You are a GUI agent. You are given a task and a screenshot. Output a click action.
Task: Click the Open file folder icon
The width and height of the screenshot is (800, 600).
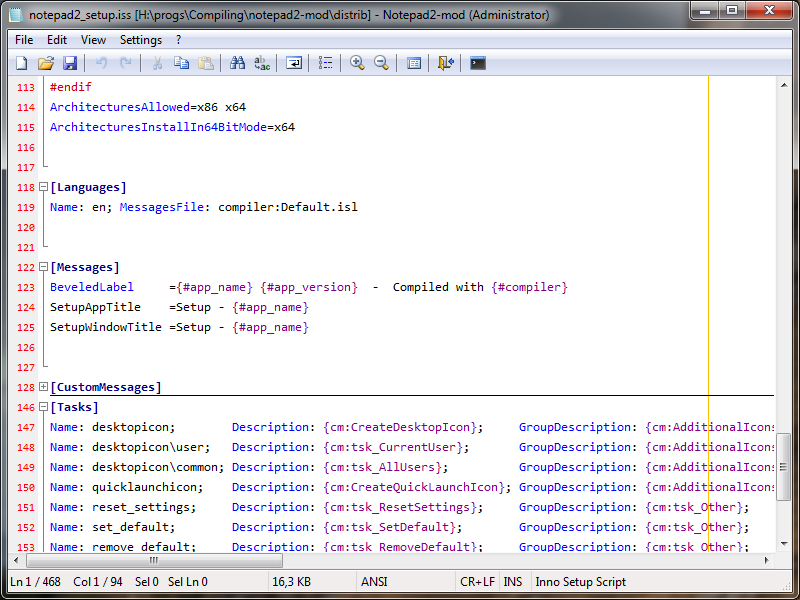(46, 63)
